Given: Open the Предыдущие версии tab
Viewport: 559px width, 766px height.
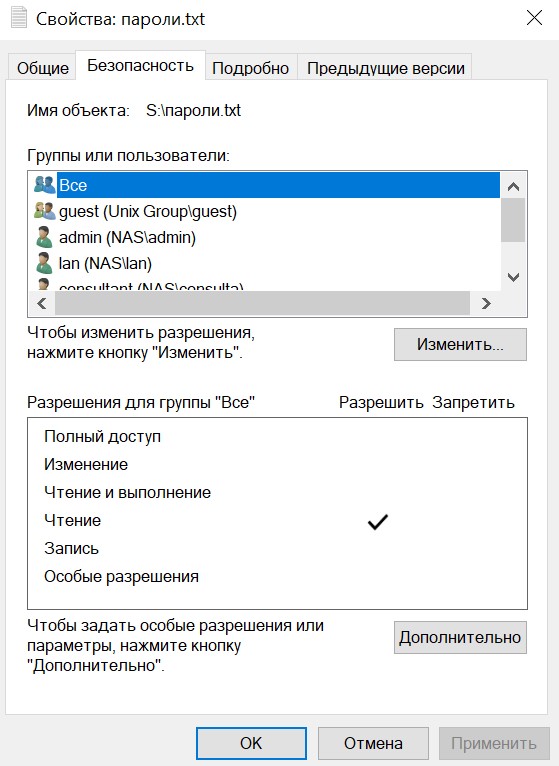Looking at the screenshot, I should point(386,68).
